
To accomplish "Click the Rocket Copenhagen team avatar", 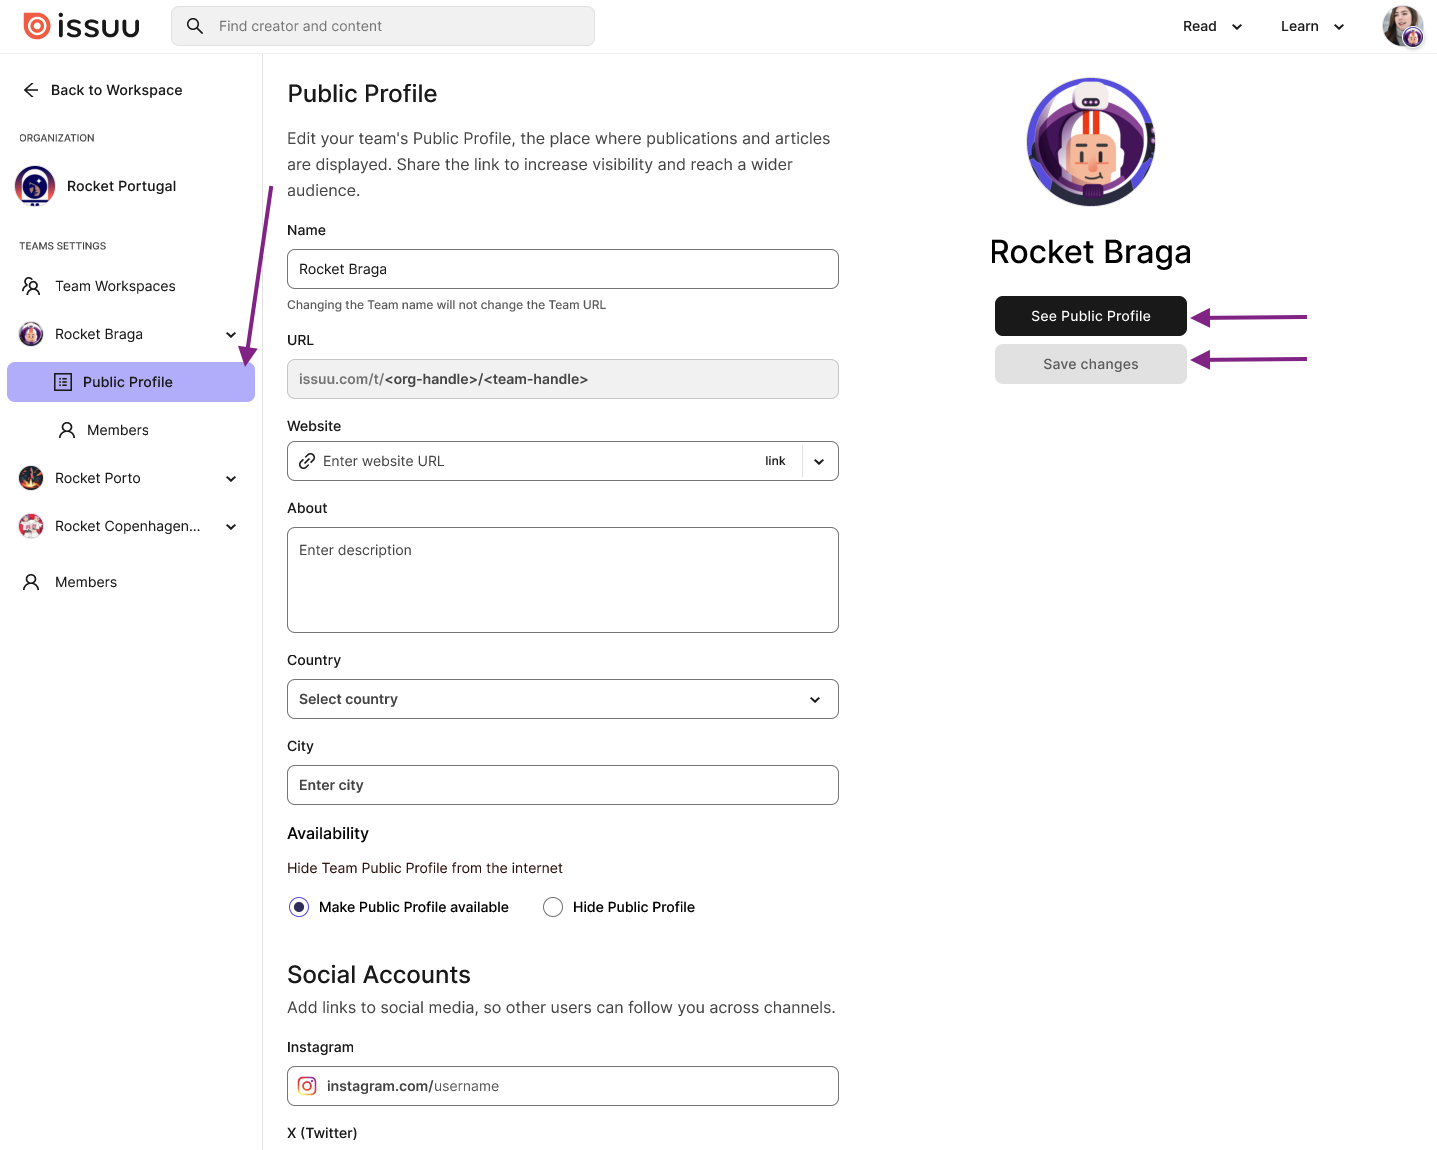I will pyautogui.click(x=31, y=526).
